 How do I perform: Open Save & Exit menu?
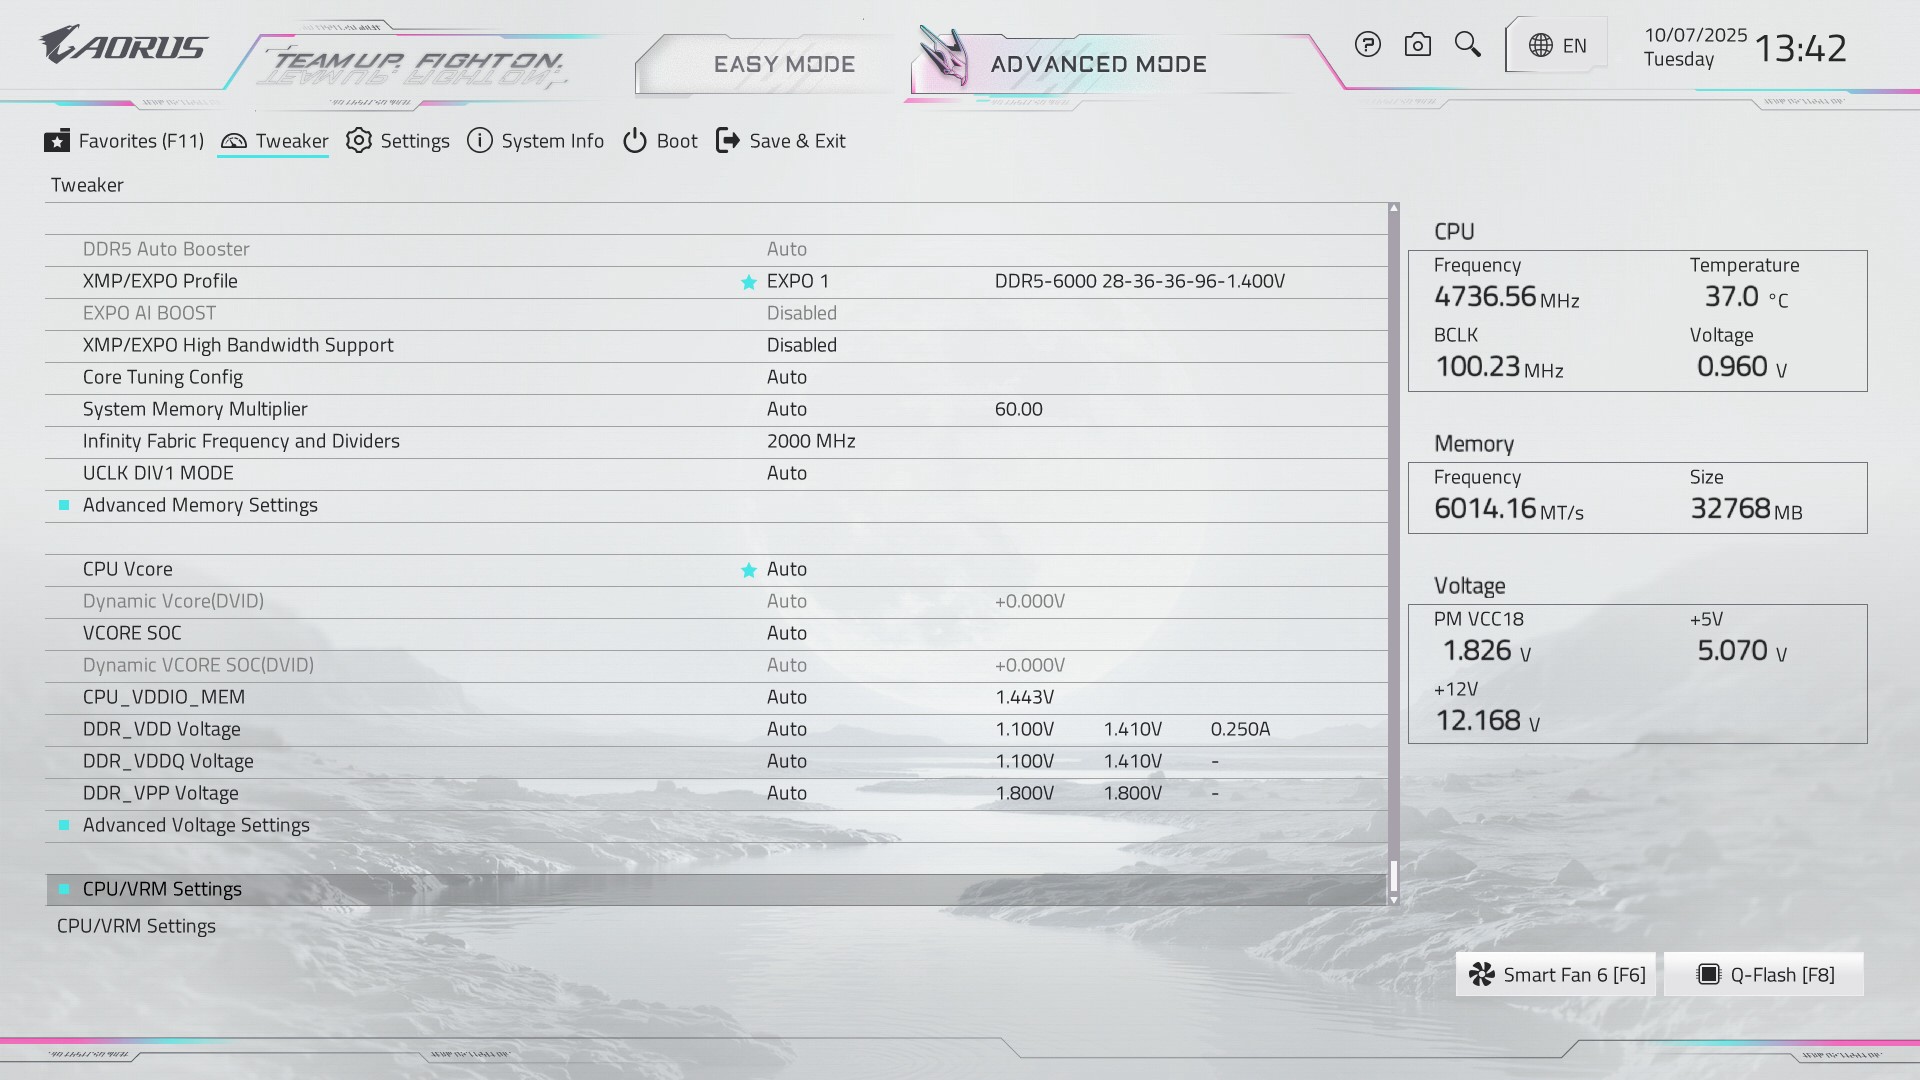point(781,141)
